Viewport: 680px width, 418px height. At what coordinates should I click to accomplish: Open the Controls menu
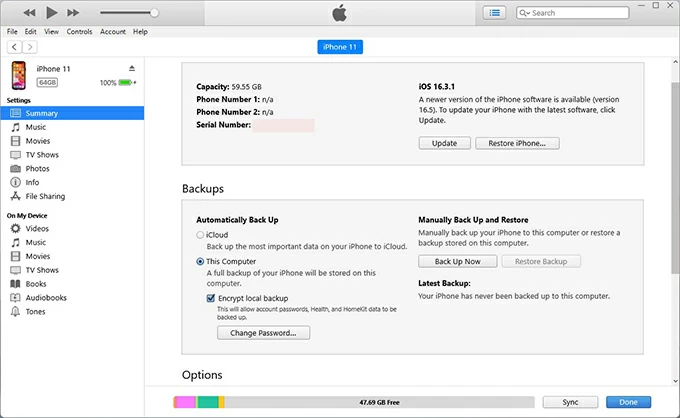coord(79,32)
